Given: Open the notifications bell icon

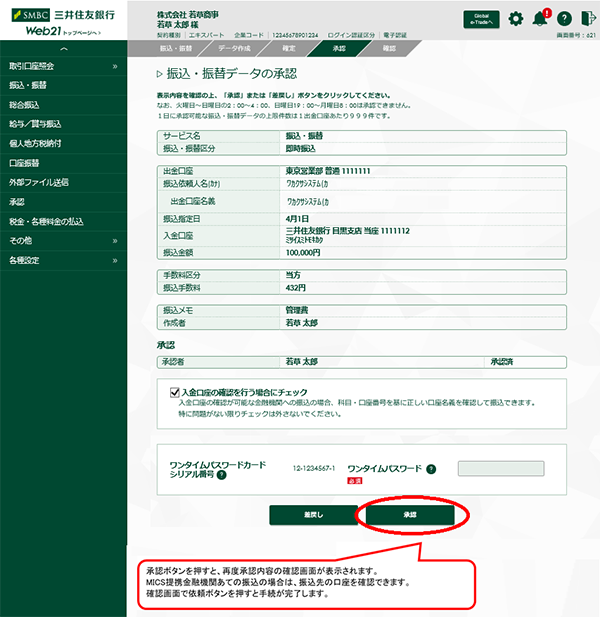Looking at the screenshot, I should pos(541,18).
